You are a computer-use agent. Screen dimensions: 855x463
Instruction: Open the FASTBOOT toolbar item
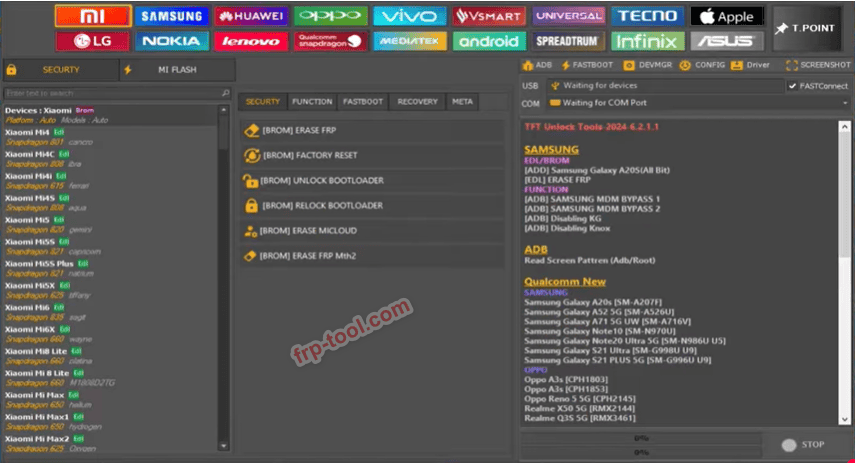coord(587,65)
